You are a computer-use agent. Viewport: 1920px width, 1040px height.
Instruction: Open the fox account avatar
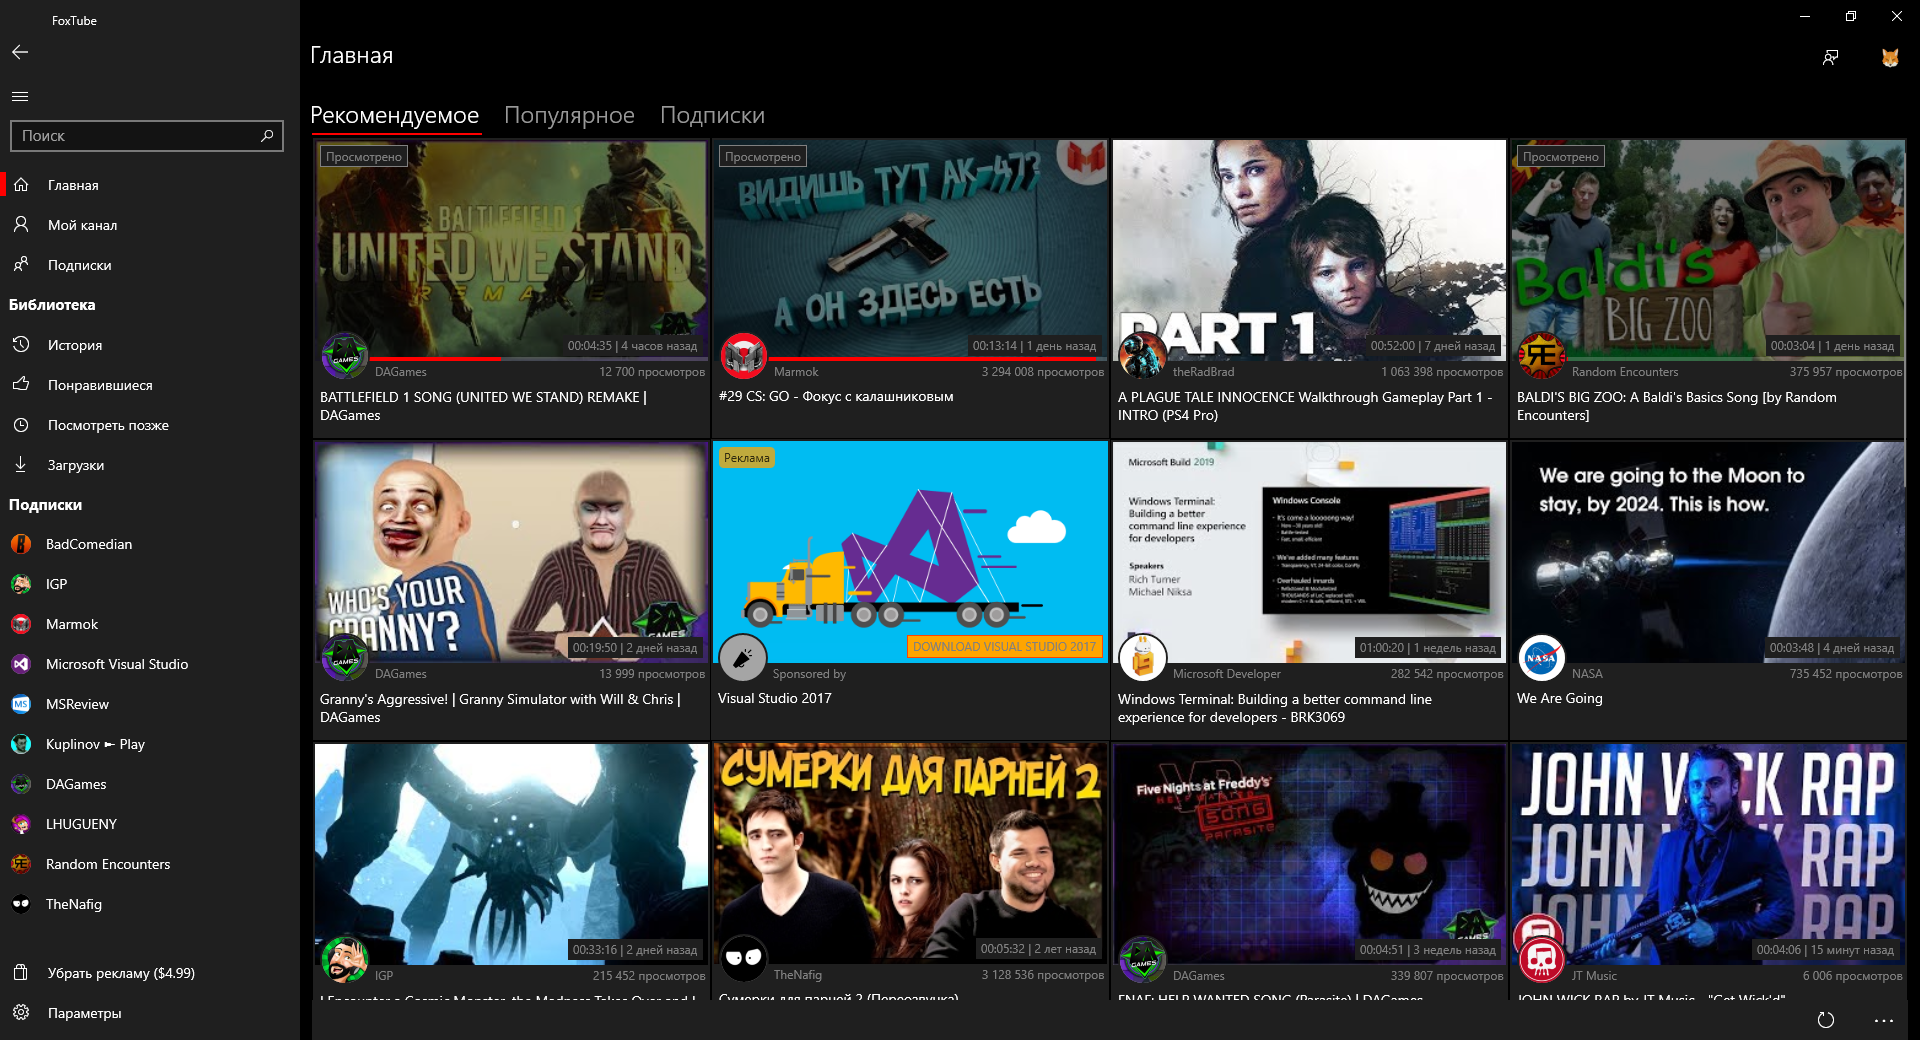pyautogui.click(x=1889, y=58)
